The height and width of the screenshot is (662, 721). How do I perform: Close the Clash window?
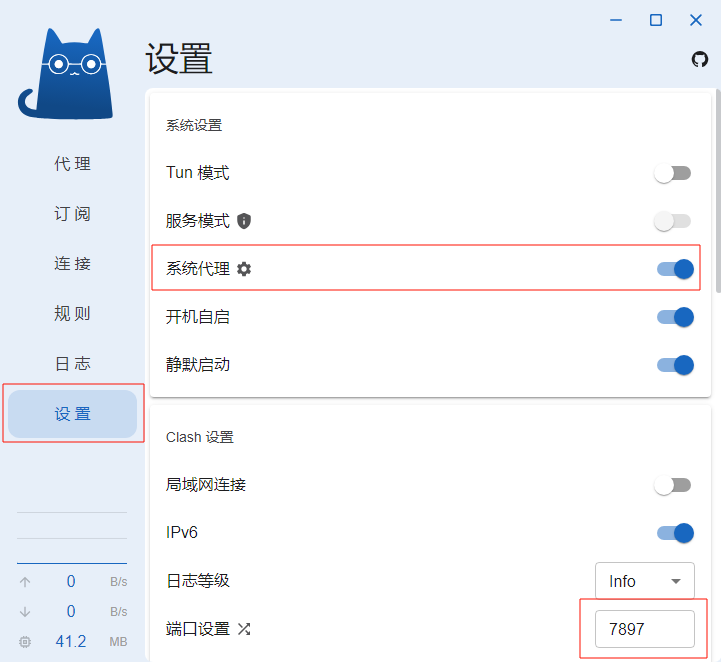point(696,20)
